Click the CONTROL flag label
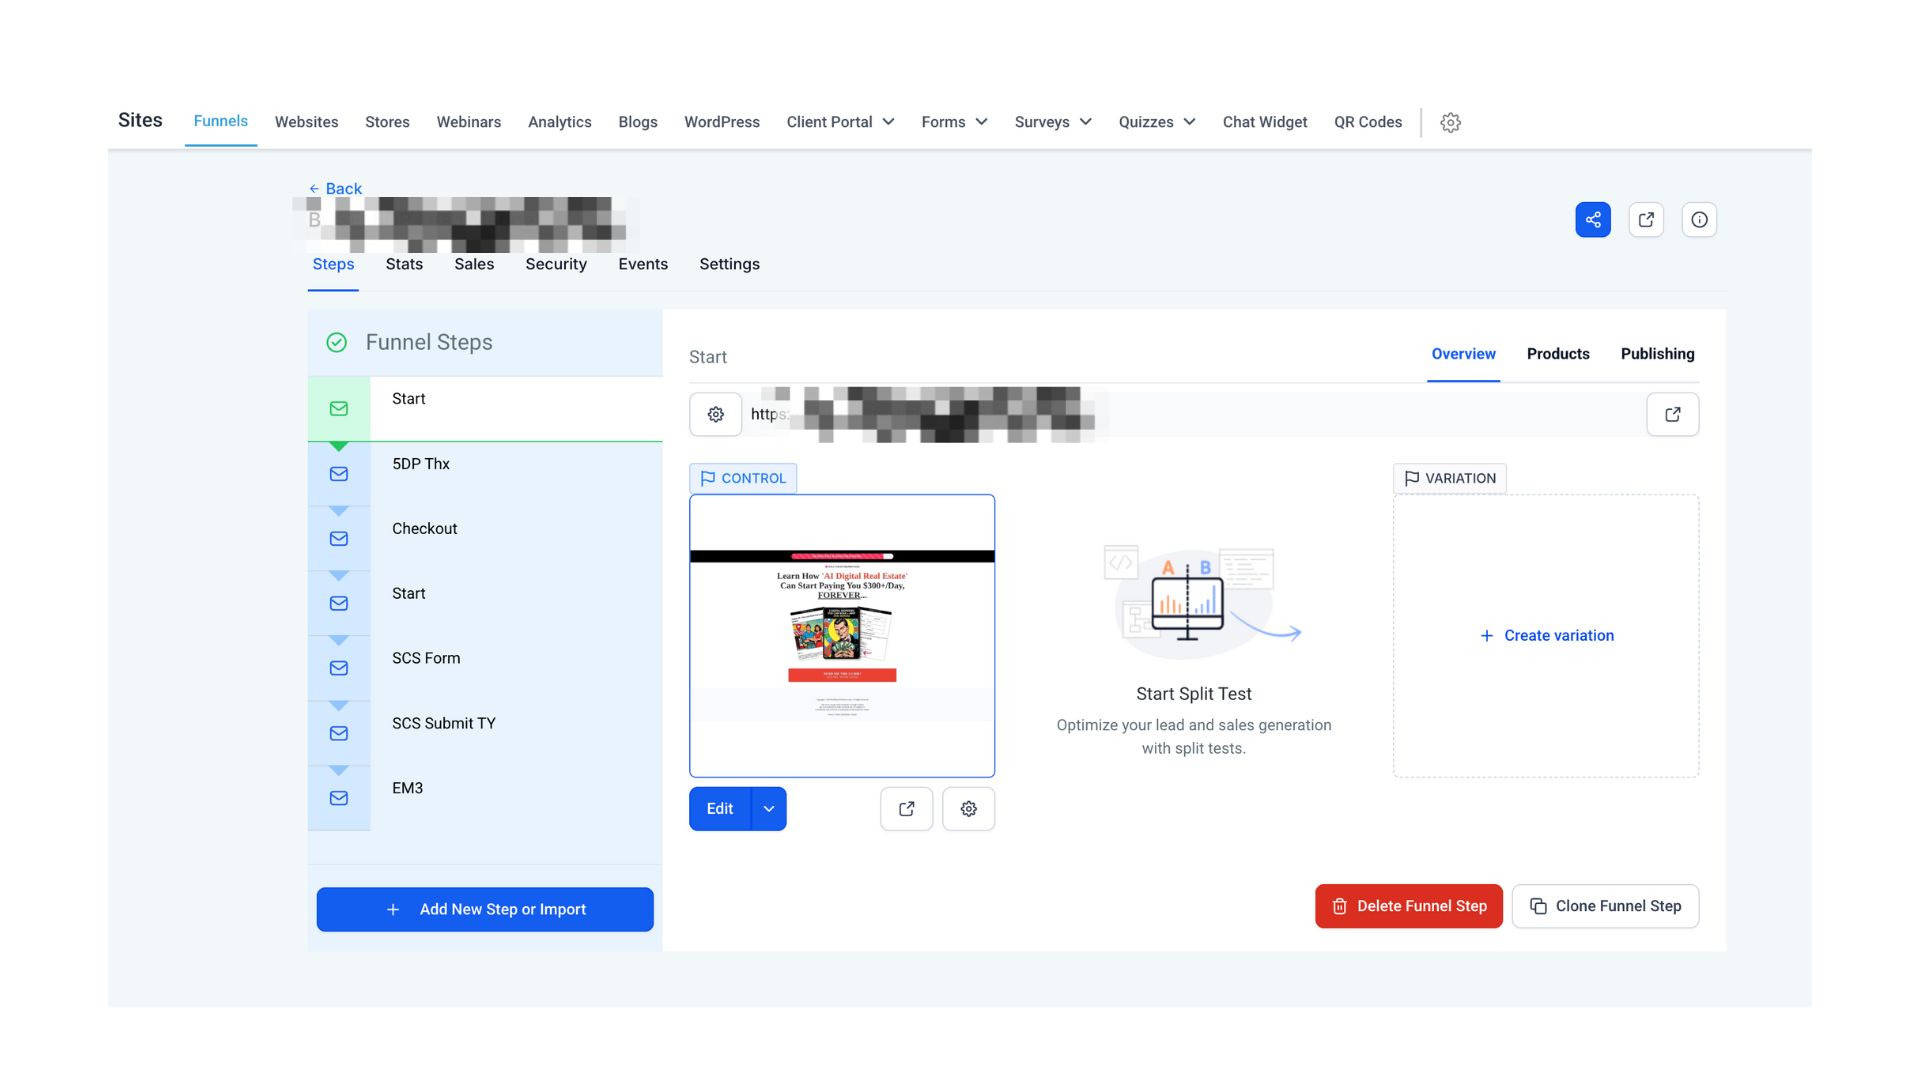The height and width of the screenshot is (1080, 1920). (x=742, y=478)
